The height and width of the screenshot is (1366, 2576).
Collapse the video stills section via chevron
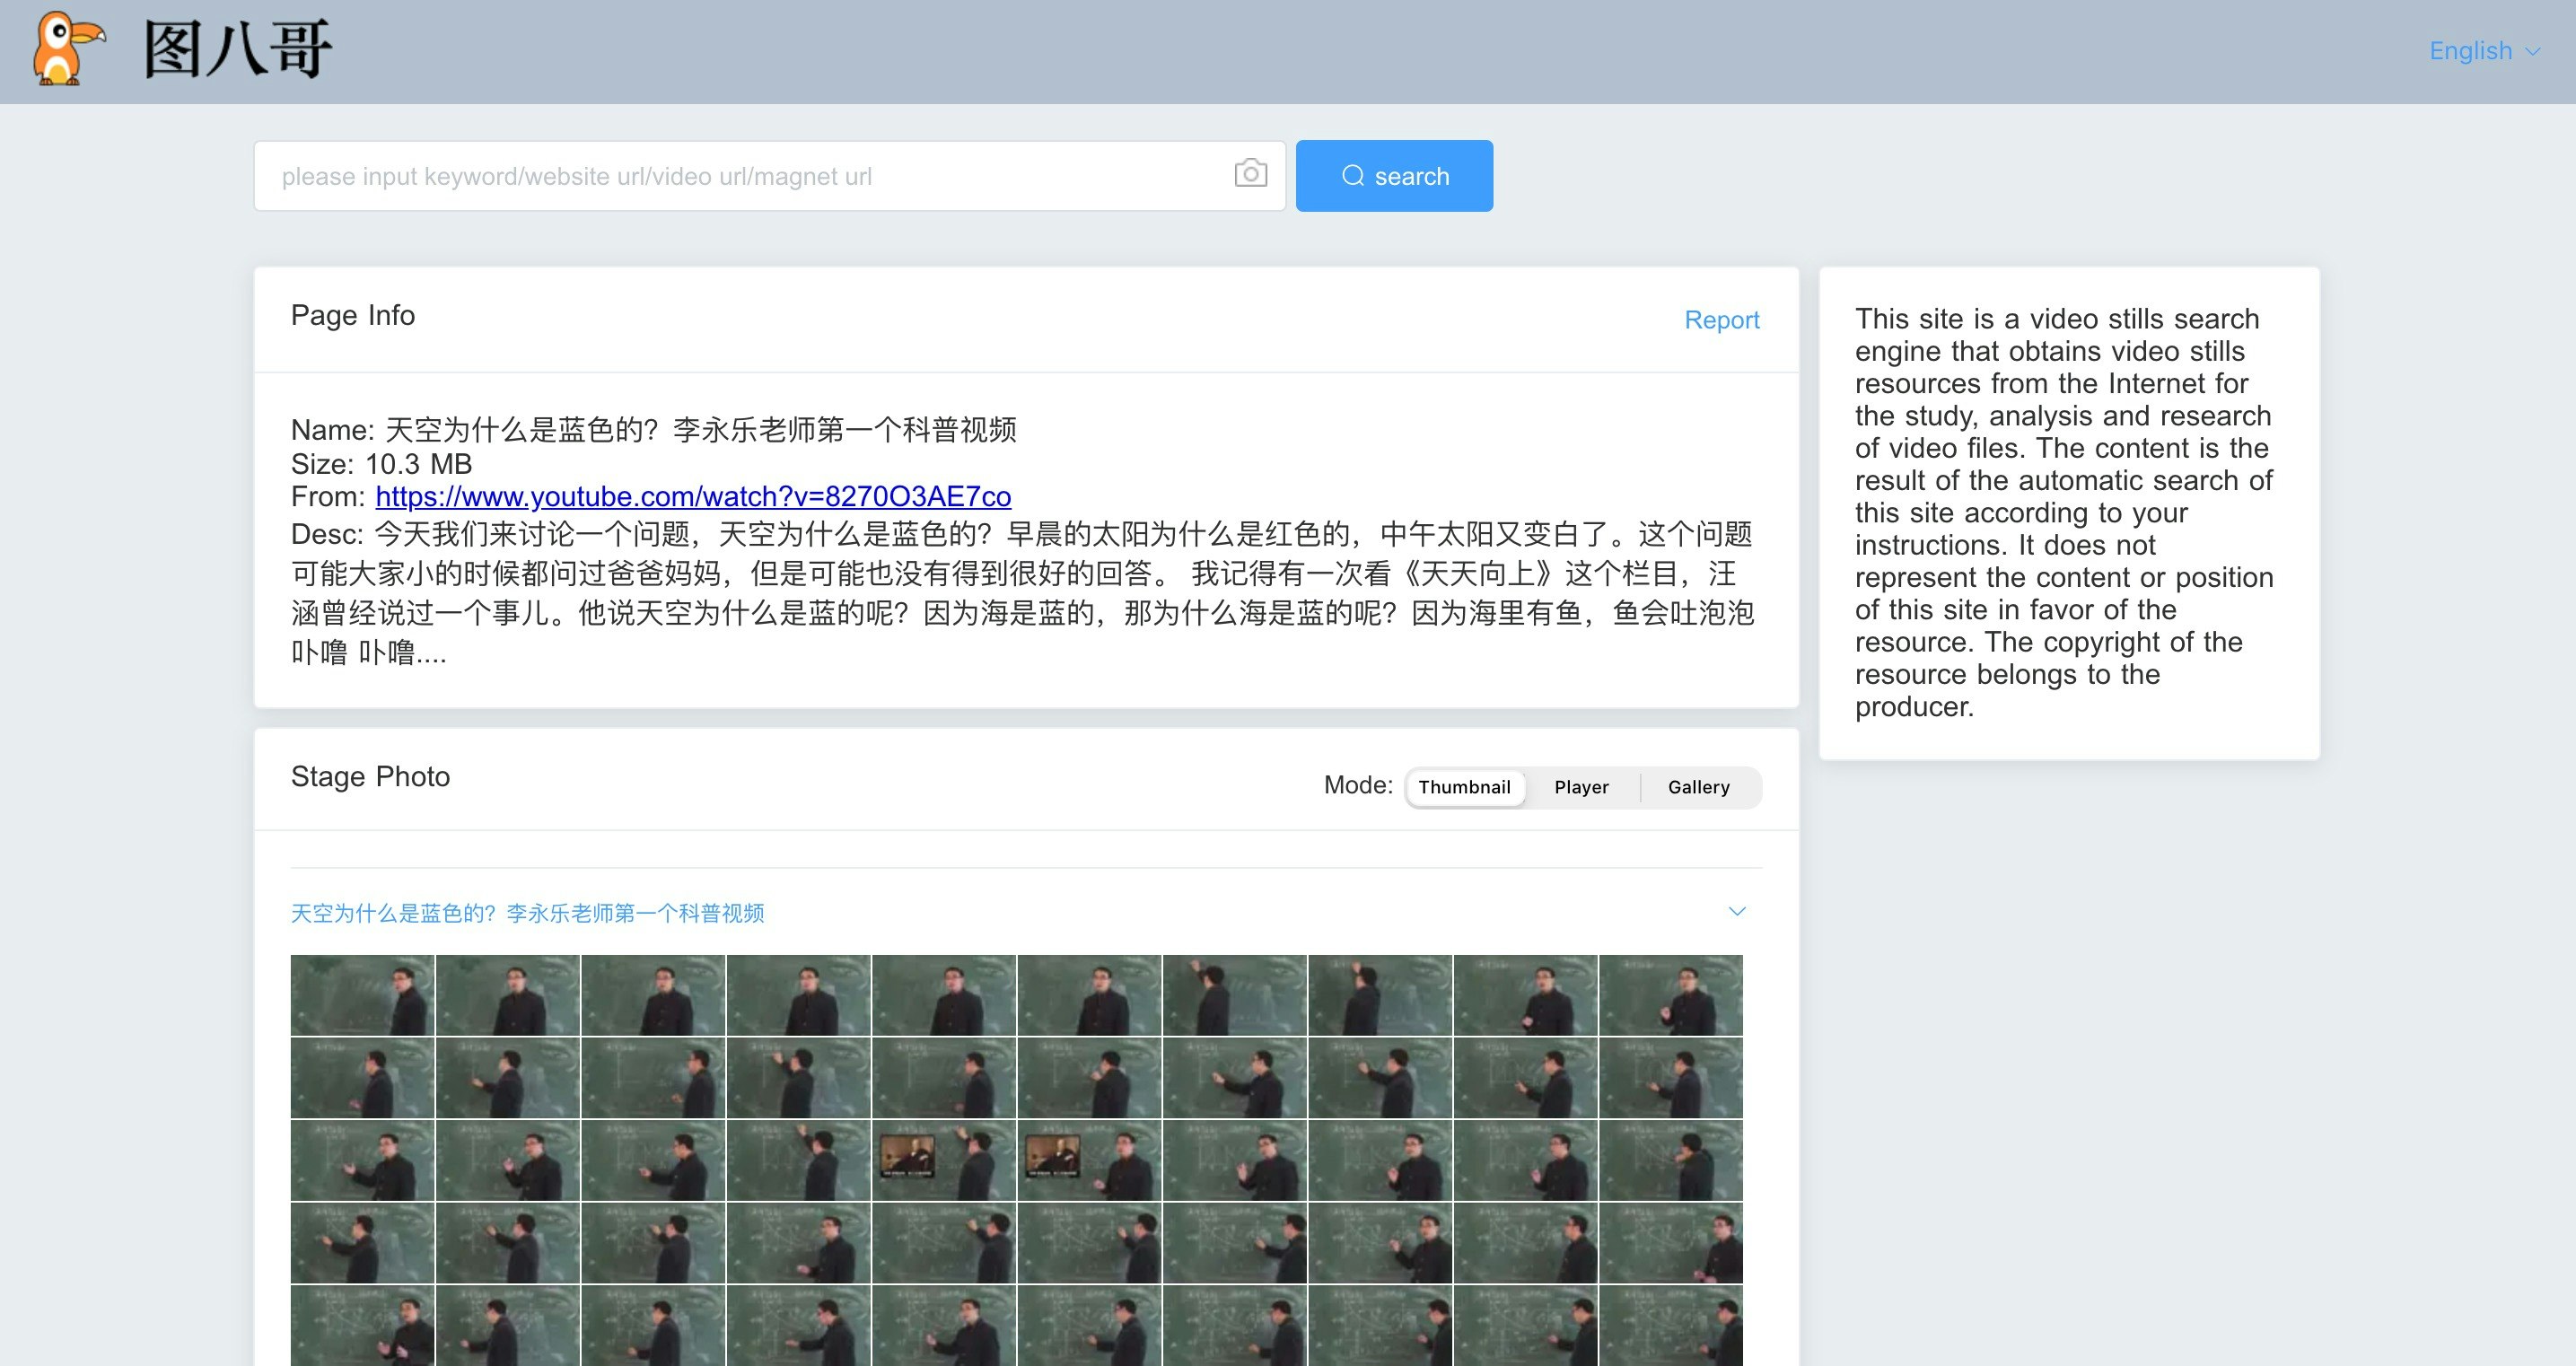tap(1737, 911)
